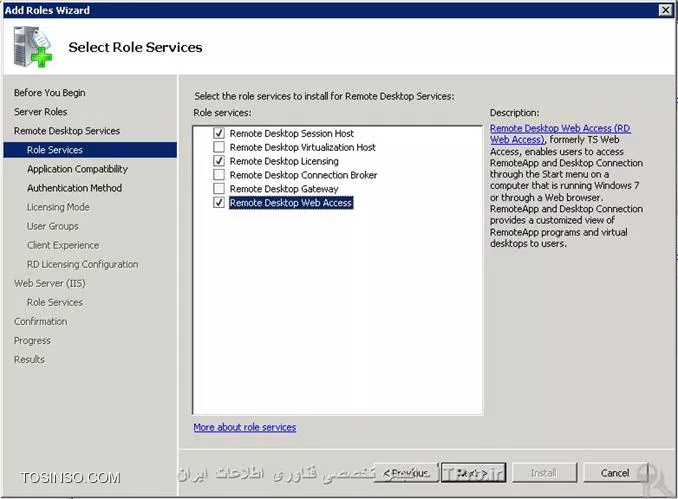
Task: Click the Add Roles server icon
Action: coord(32,47)
